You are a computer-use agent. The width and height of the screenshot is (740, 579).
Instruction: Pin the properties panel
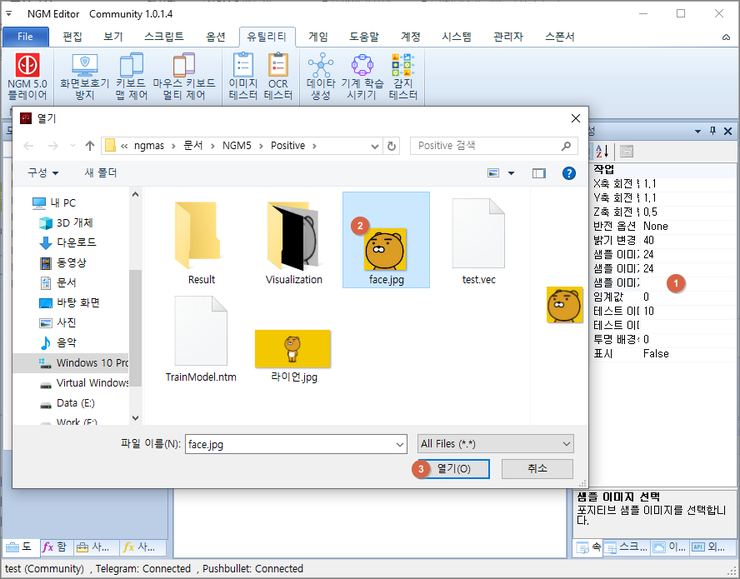pyautogui.click(x=713, y=131)
